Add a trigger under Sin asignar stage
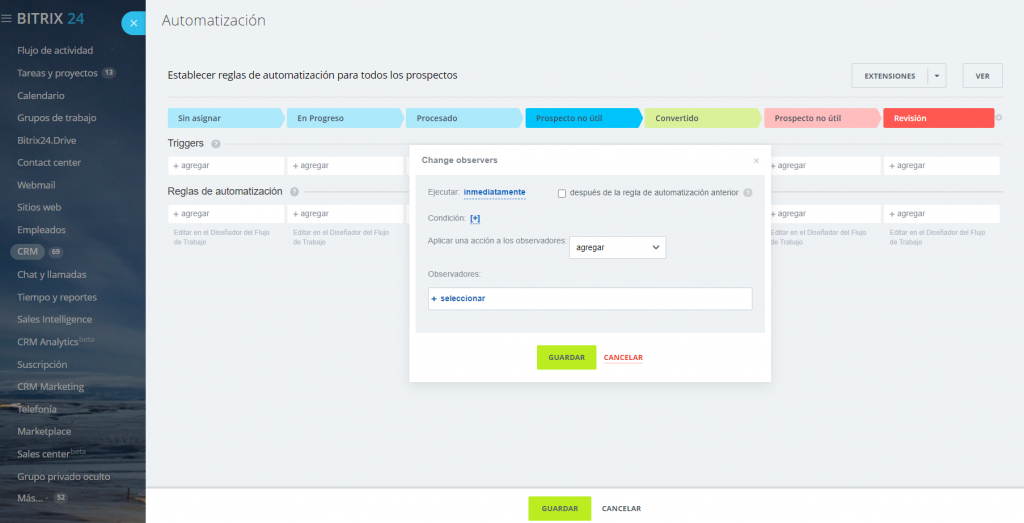Screen dimensions: 1024x523 pos(192,165)
